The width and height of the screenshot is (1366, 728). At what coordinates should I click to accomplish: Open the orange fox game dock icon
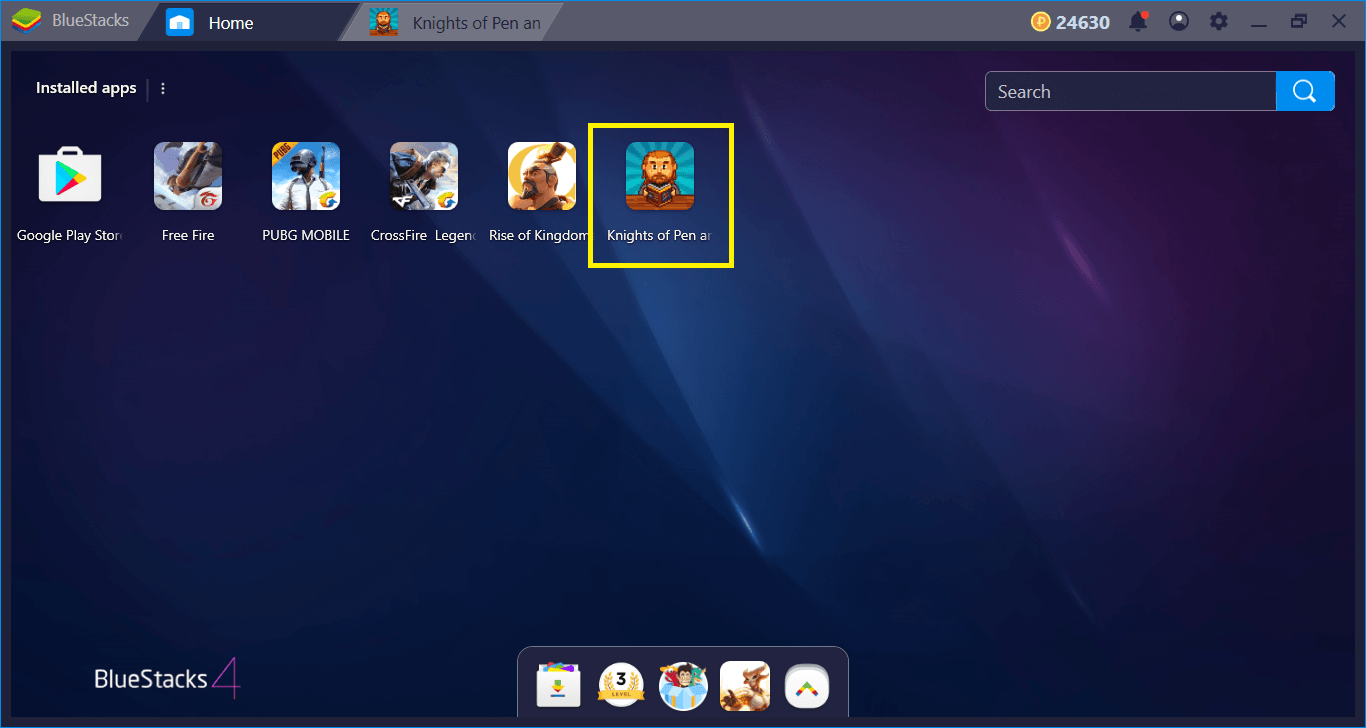click(x=745, y=686)
